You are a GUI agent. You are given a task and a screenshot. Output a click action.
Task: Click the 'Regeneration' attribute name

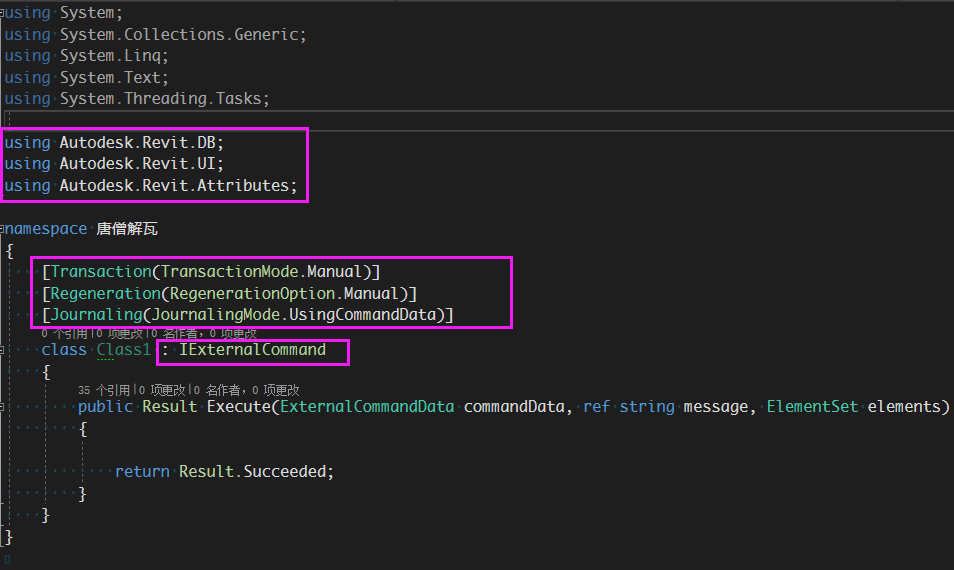(x=105, y=293)
